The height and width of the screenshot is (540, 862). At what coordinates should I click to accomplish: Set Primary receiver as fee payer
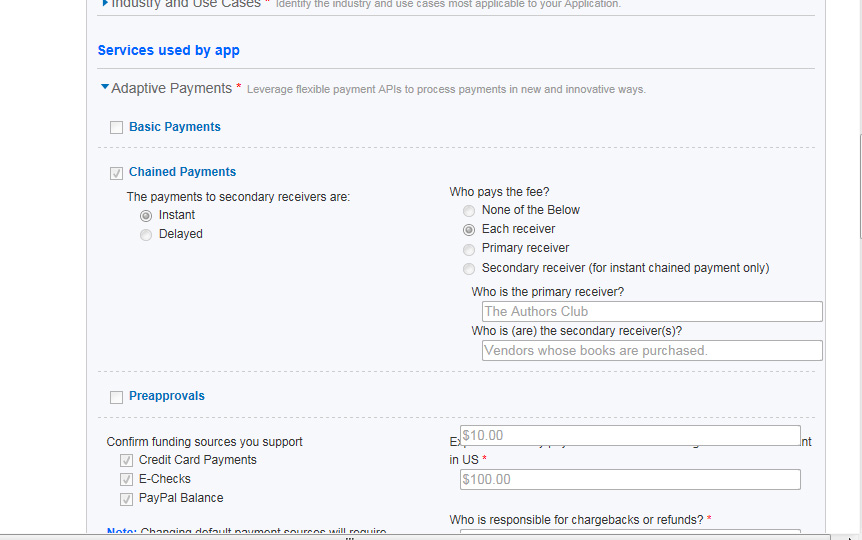pos(469,249)
